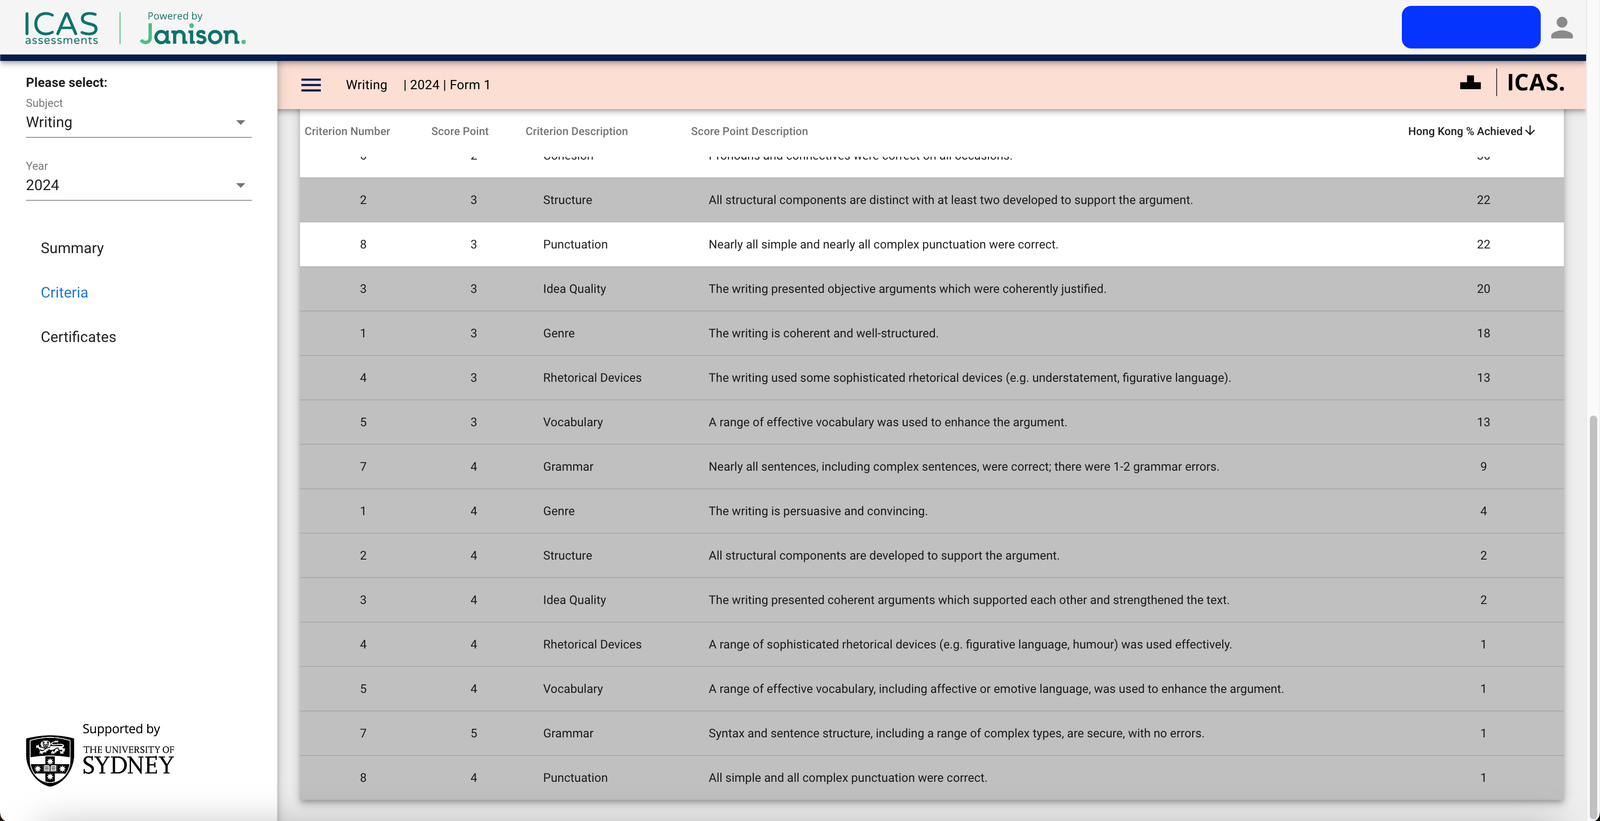Open the Subject dropdown showing Writing
1600x821 pixels.
(138, 122)
